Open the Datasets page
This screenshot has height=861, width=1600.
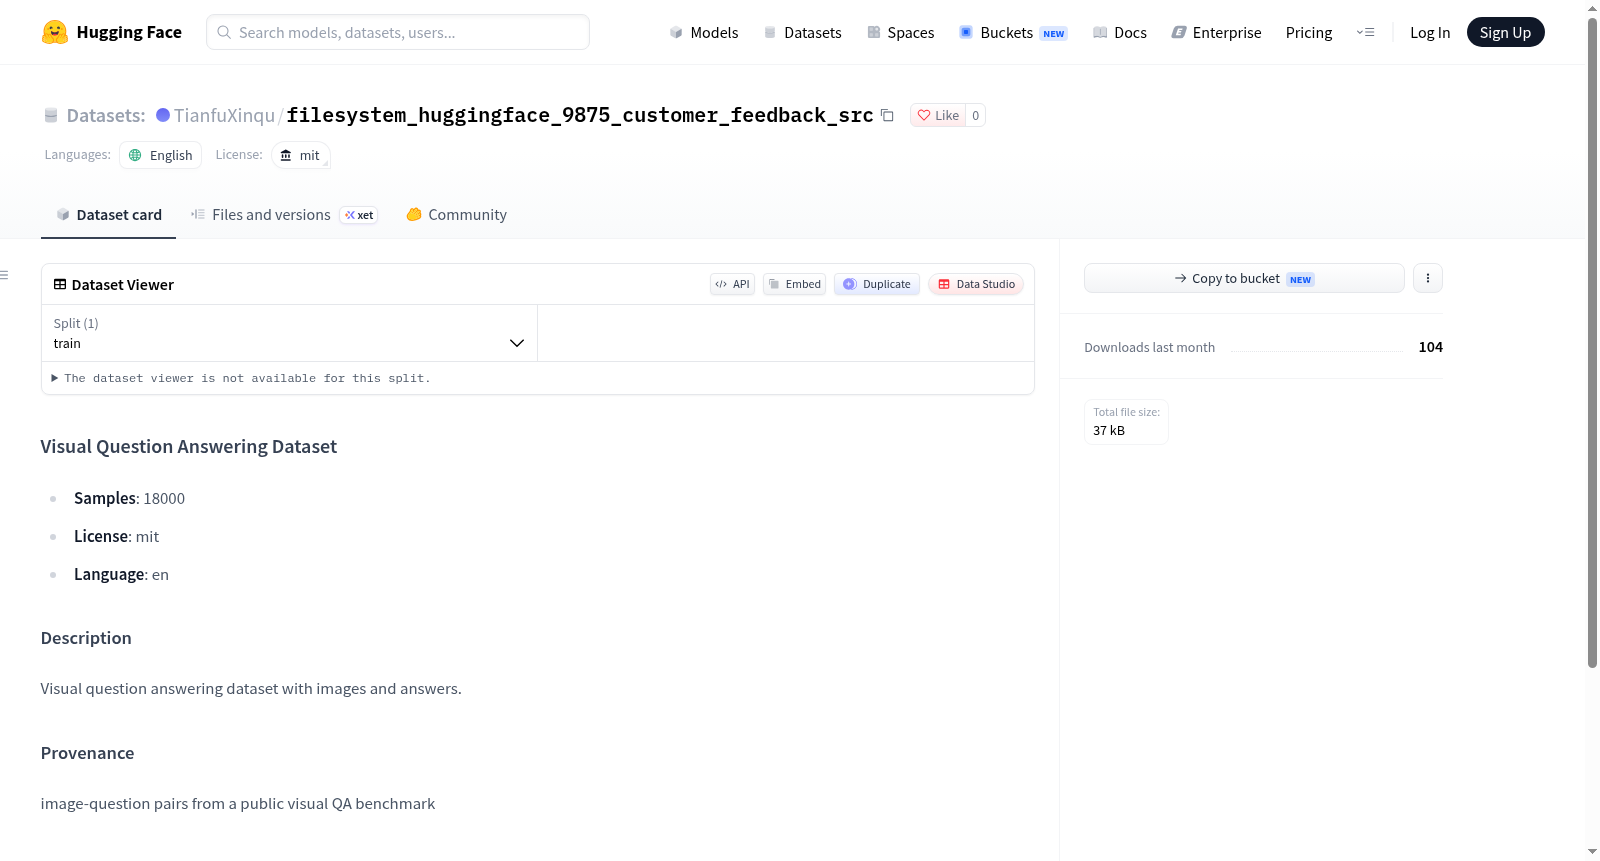(x=803, y=32)
